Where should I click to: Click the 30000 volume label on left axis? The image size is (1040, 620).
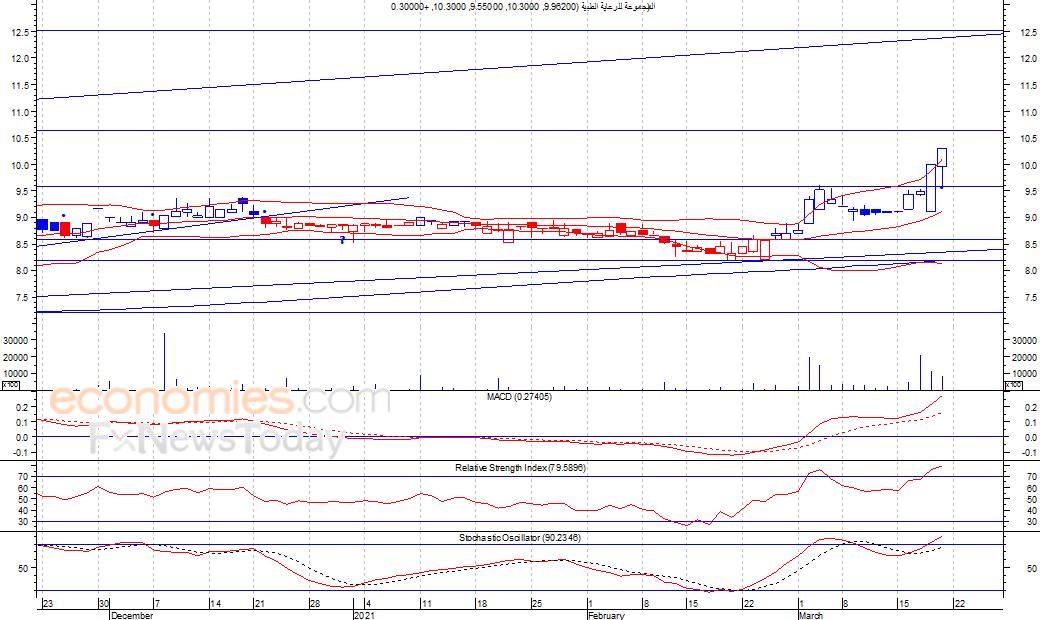click(15, 340)
